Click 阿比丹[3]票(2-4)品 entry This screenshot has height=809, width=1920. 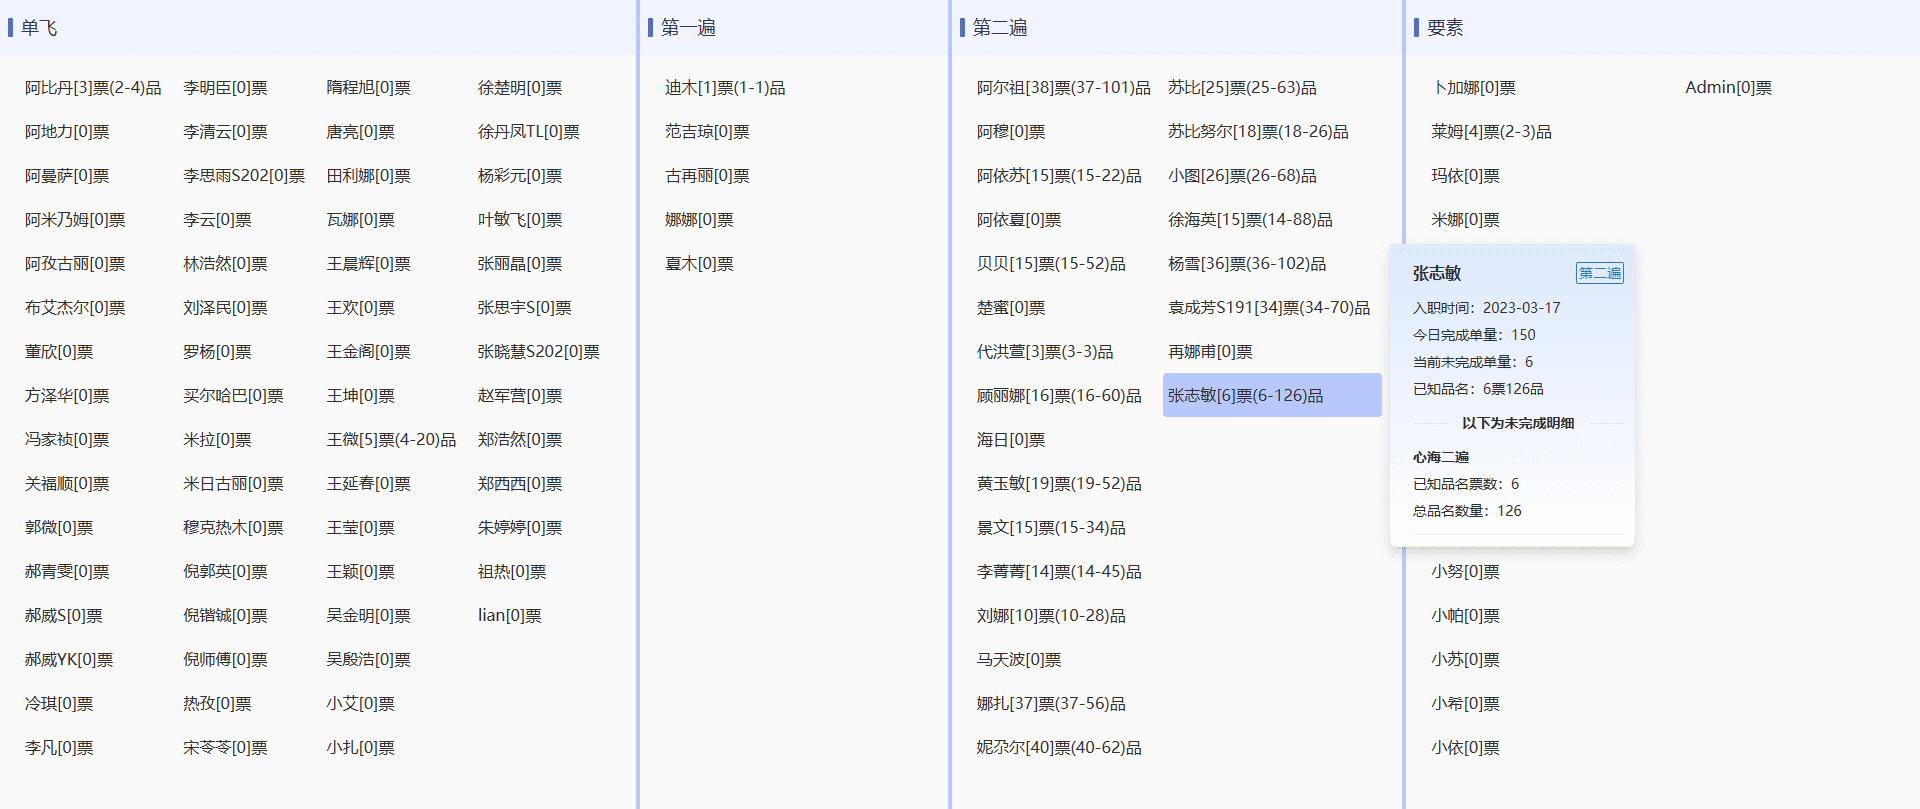[x=93, y=88]
